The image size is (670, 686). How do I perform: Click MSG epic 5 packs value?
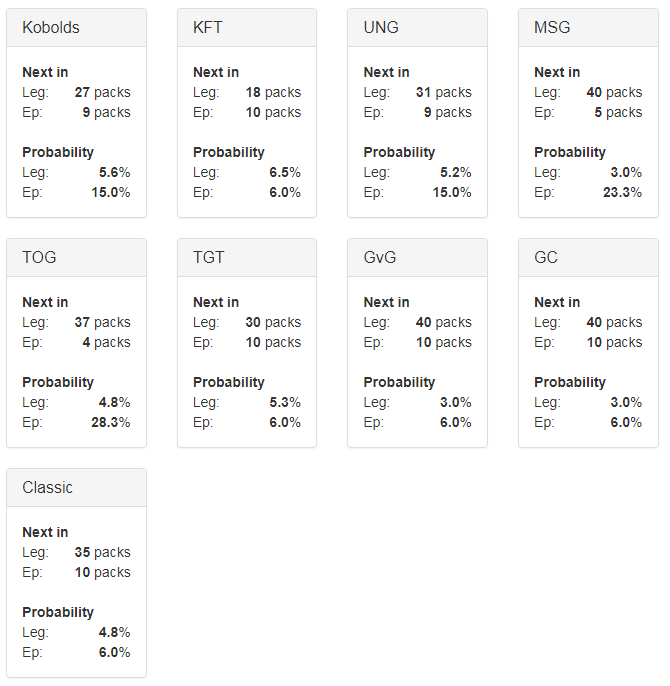(x=618, y=112)
